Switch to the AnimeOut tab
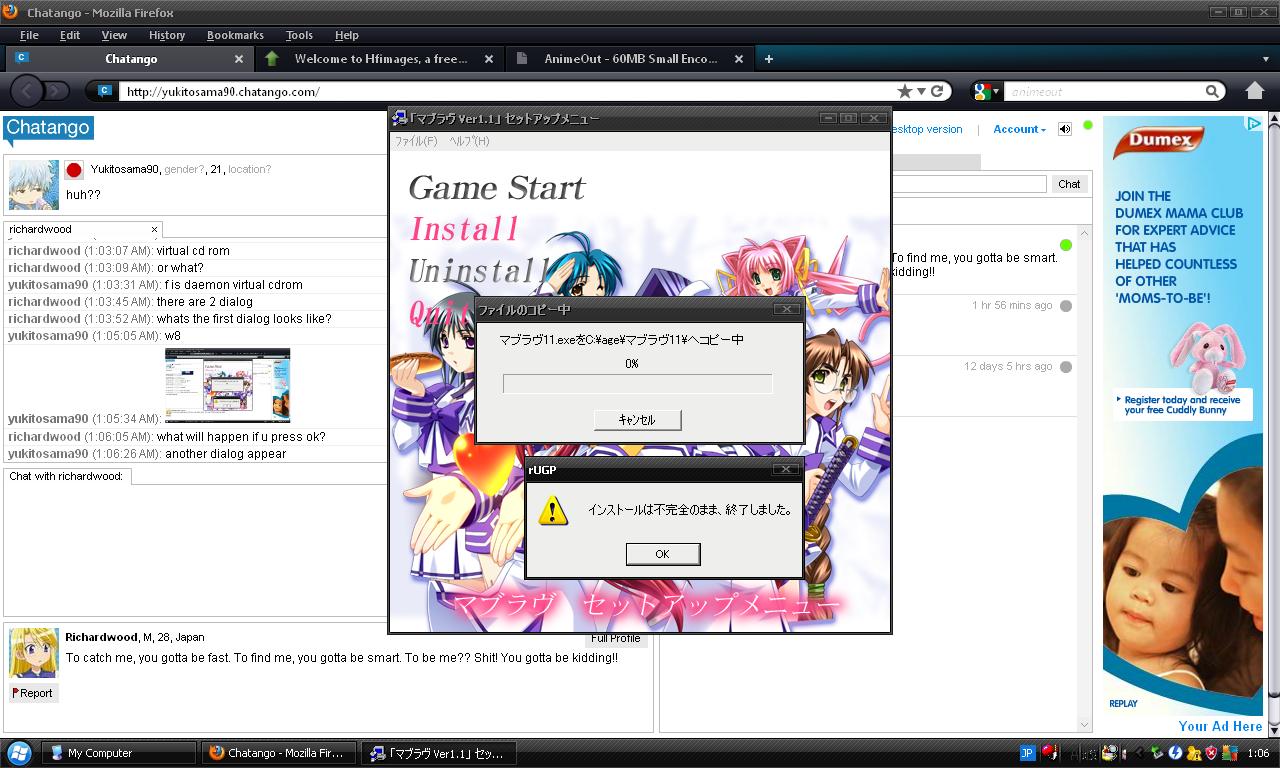The image size is (1280, 768). point(632,59)
